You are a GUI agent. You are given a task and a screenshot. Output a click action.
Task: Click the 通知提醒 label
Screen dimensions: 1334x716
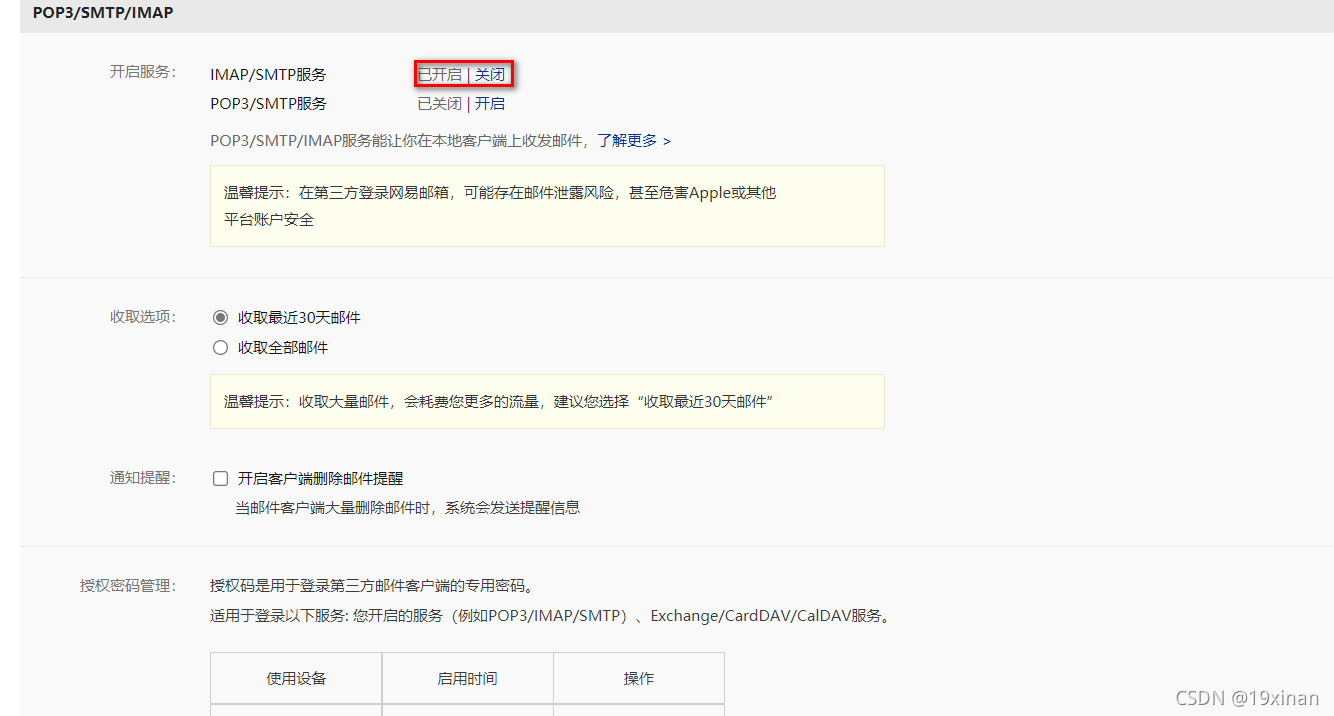click(143, 478)
